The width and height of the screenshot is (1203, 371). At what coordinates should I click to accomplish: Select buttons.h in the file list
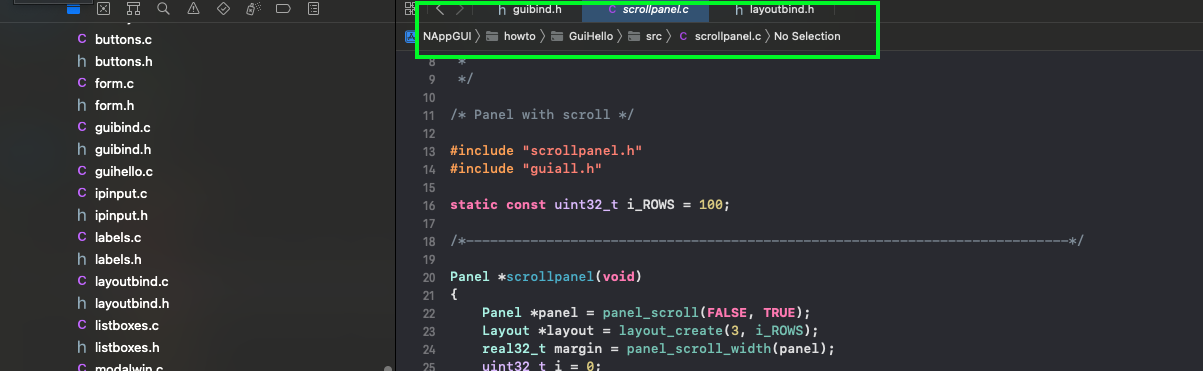click(115, 61)
